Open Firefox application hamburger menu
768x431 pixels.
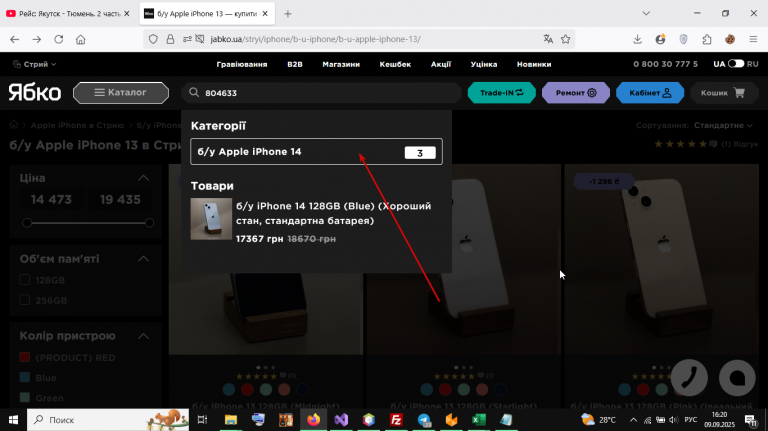point(753,39)
